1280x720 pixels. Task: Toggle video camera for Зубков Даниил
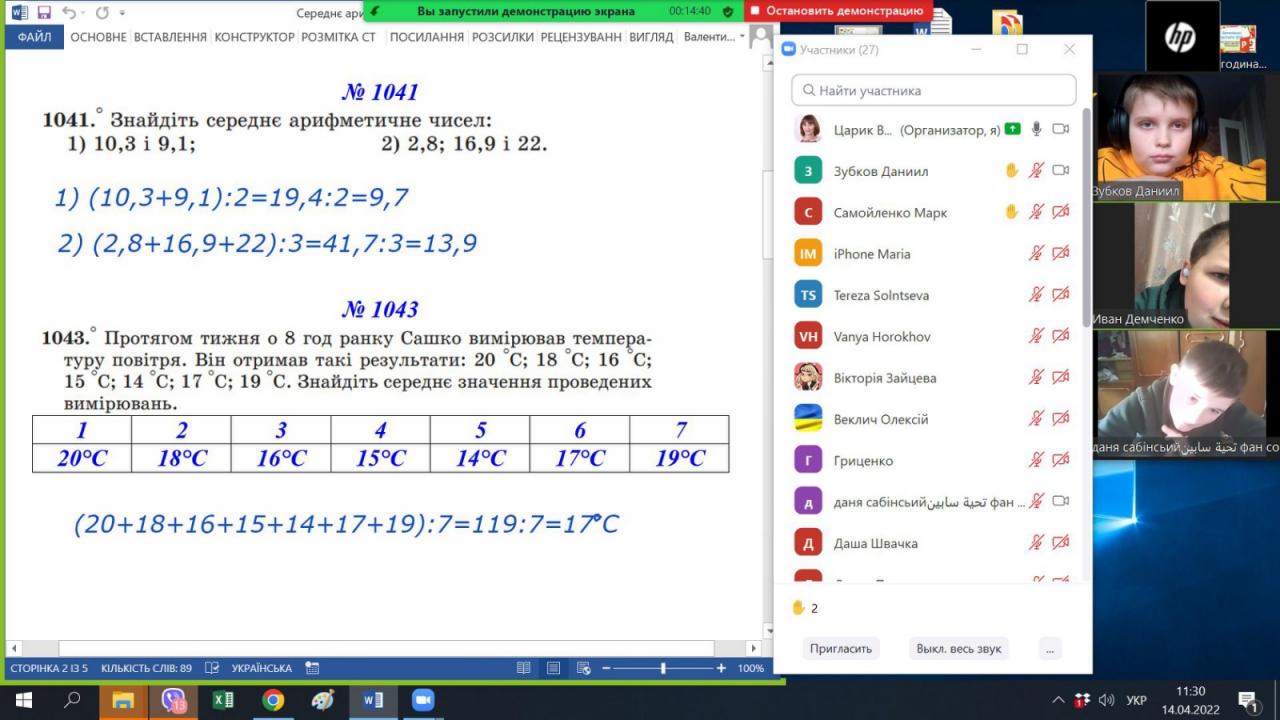click(x=1061, y=171)
